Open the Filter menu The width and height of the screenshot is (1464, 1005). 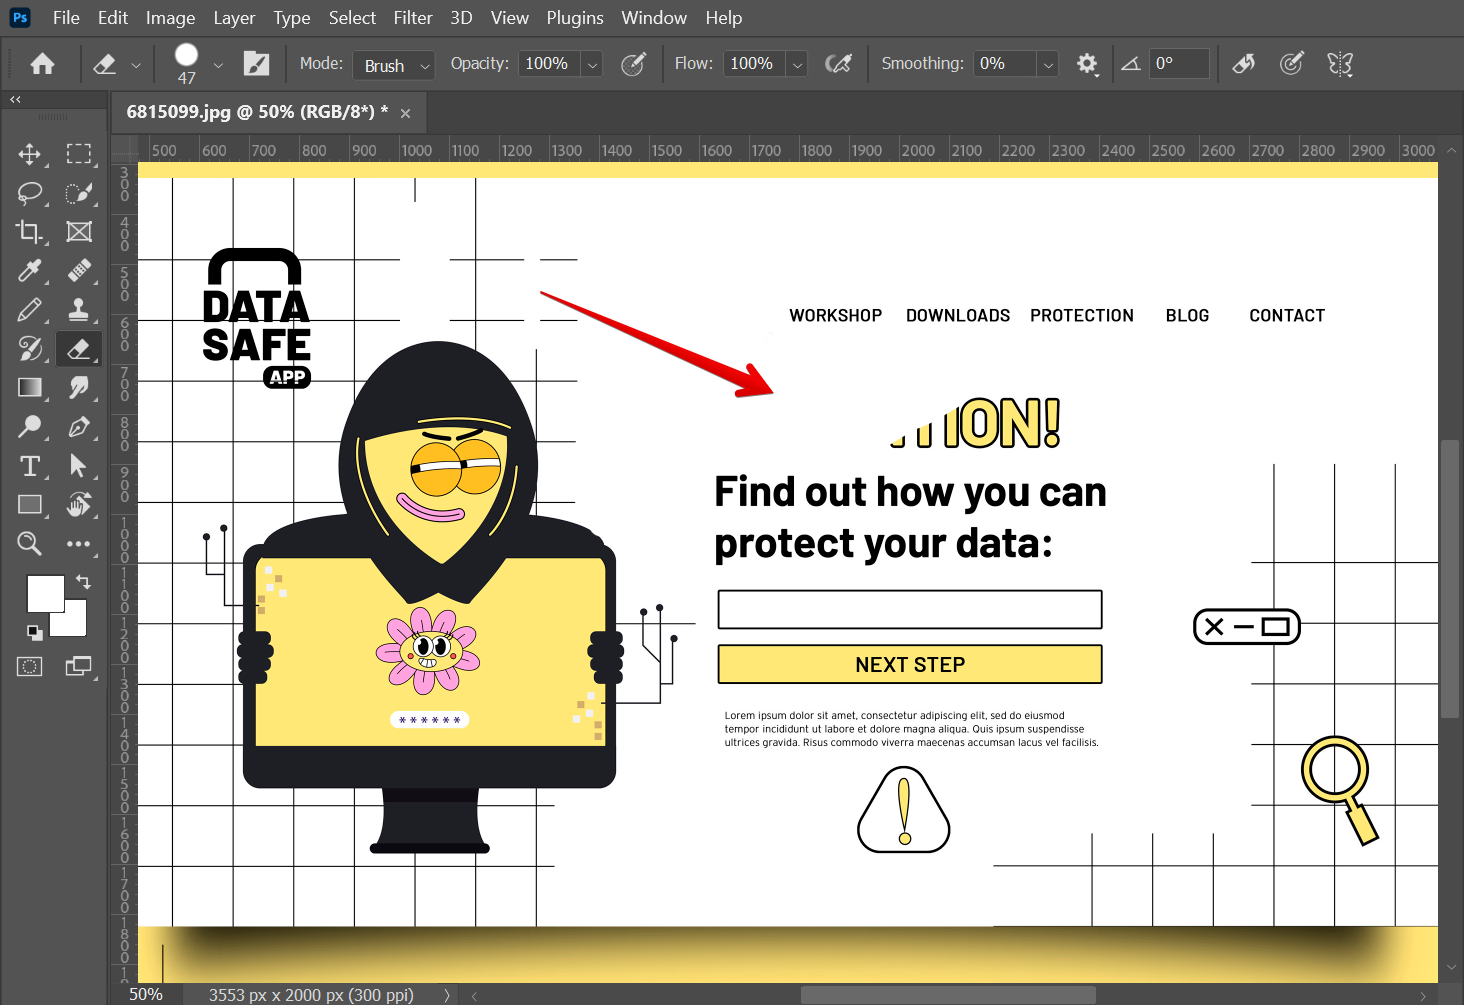(412, 18)
